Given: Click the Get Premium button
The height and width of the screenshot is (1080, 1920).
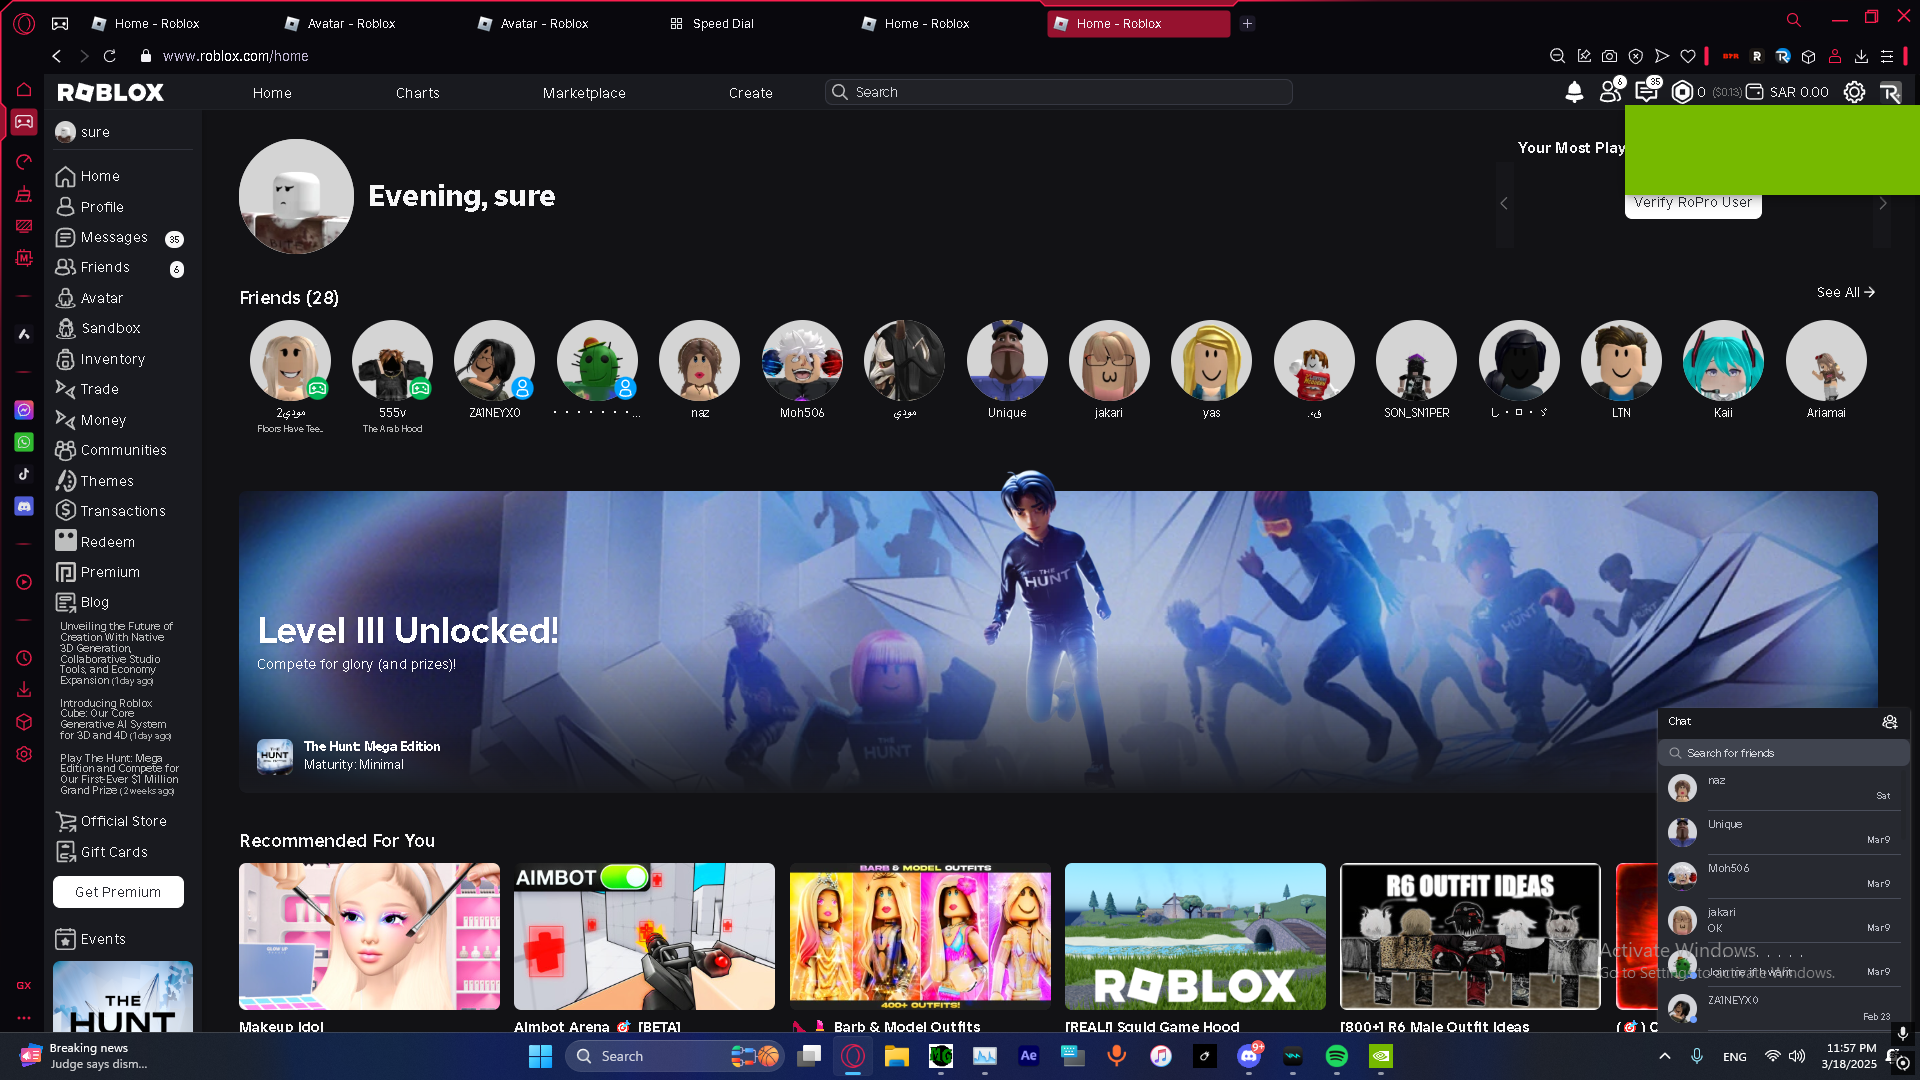Looking at the screenshot, I should click(118, 892).
